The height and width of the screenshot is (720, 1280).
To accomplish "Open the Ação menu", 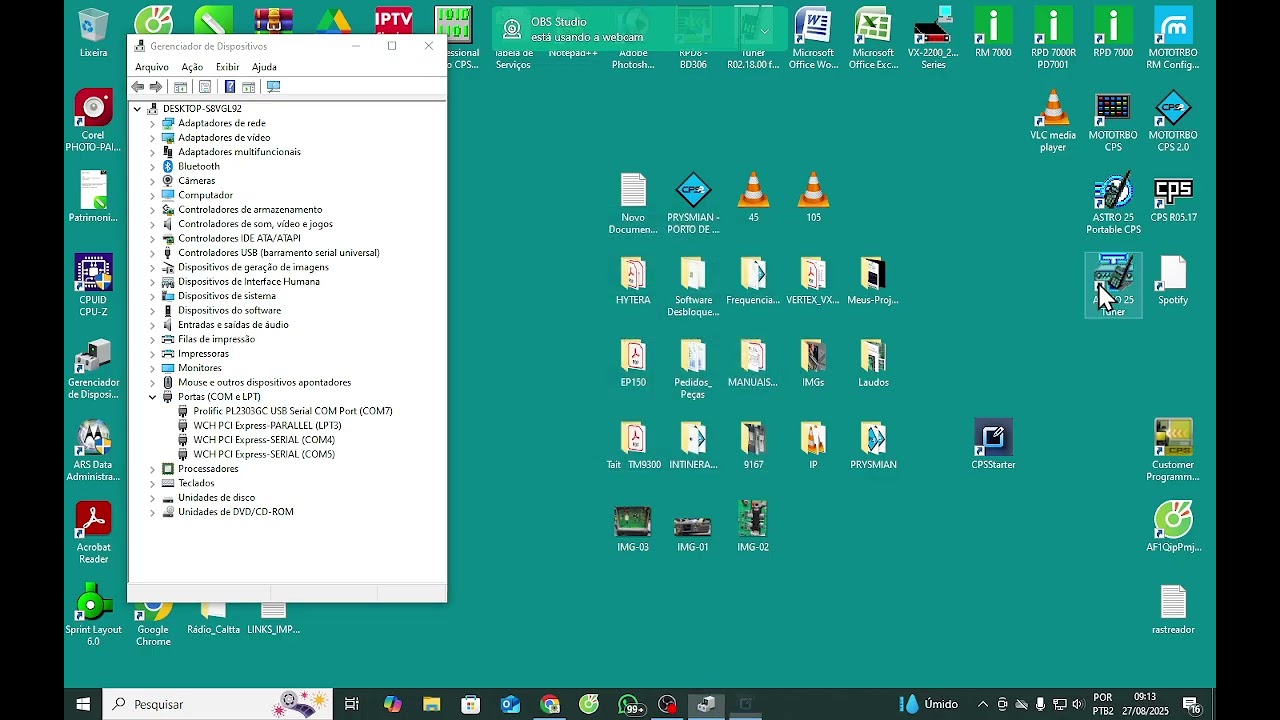I will 192,67.
